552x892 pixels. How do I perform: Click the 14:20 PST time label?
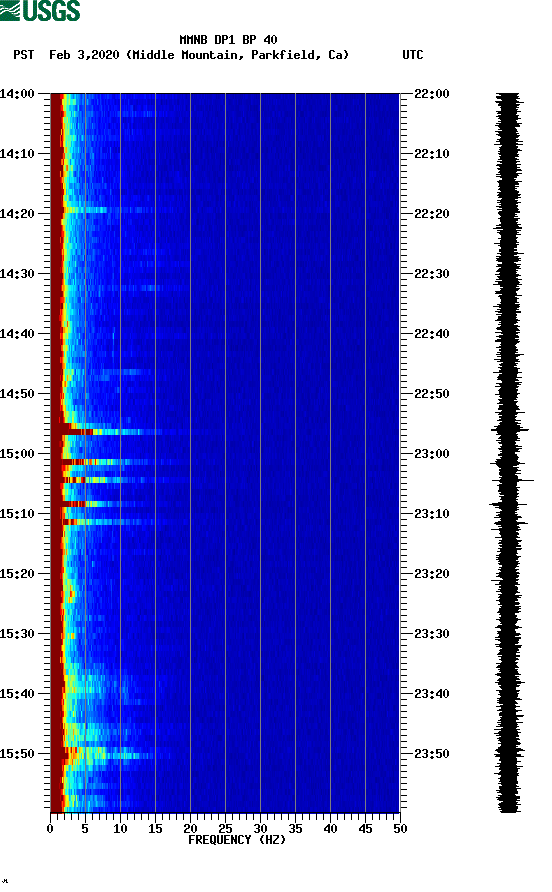coord(17,214)
